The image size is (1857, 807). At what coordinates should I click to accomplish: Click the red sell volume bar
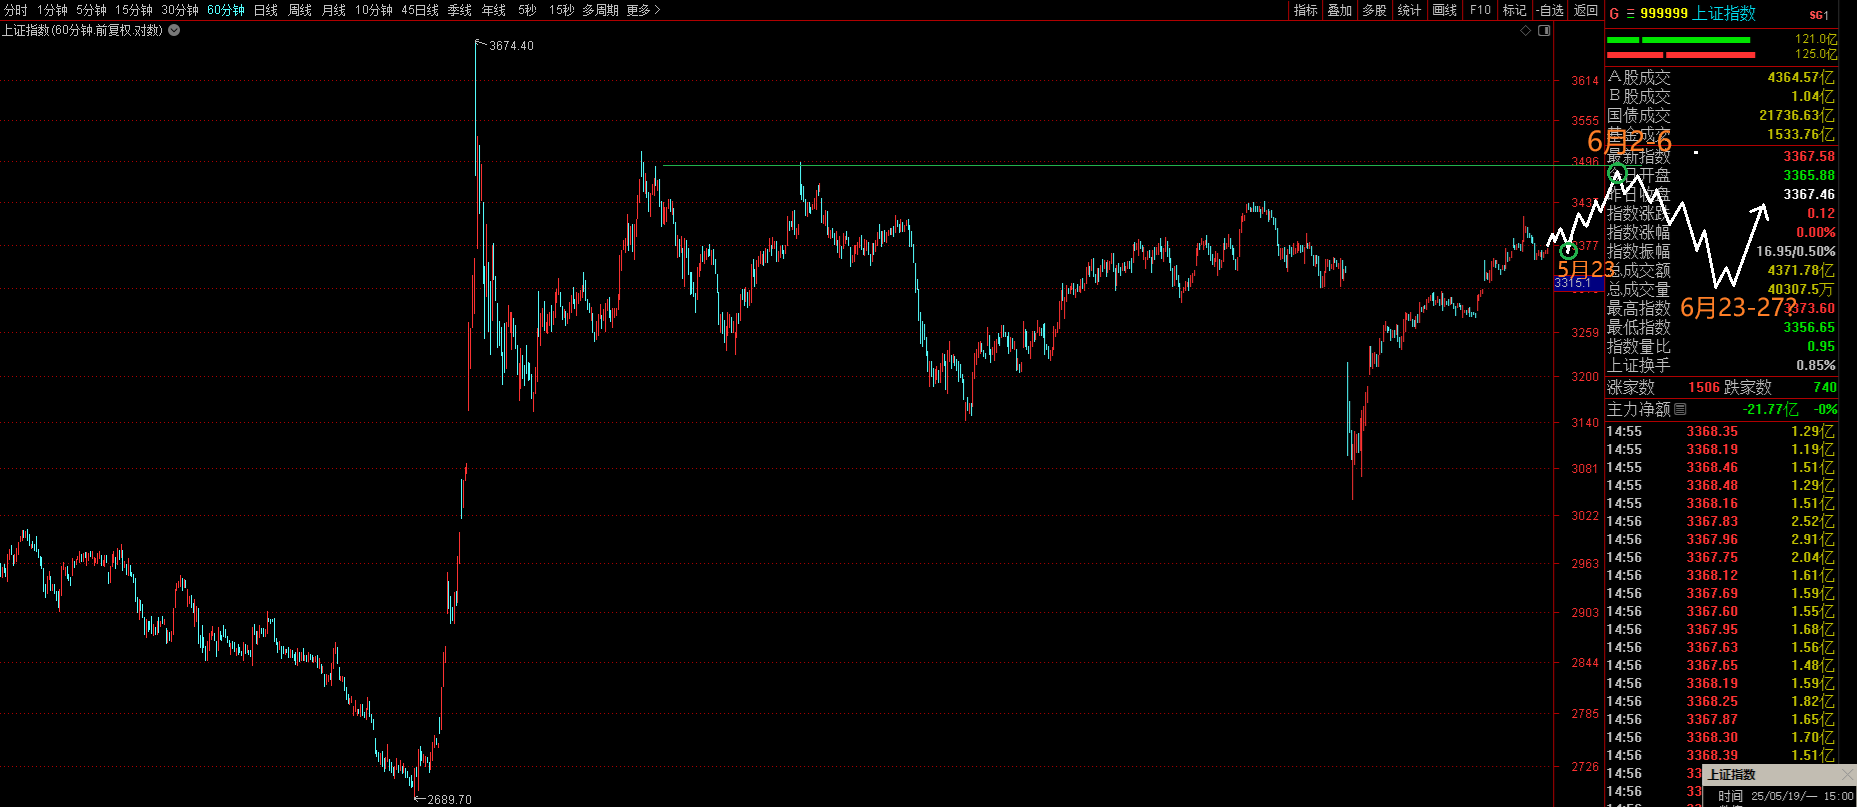click(1680, 54)
